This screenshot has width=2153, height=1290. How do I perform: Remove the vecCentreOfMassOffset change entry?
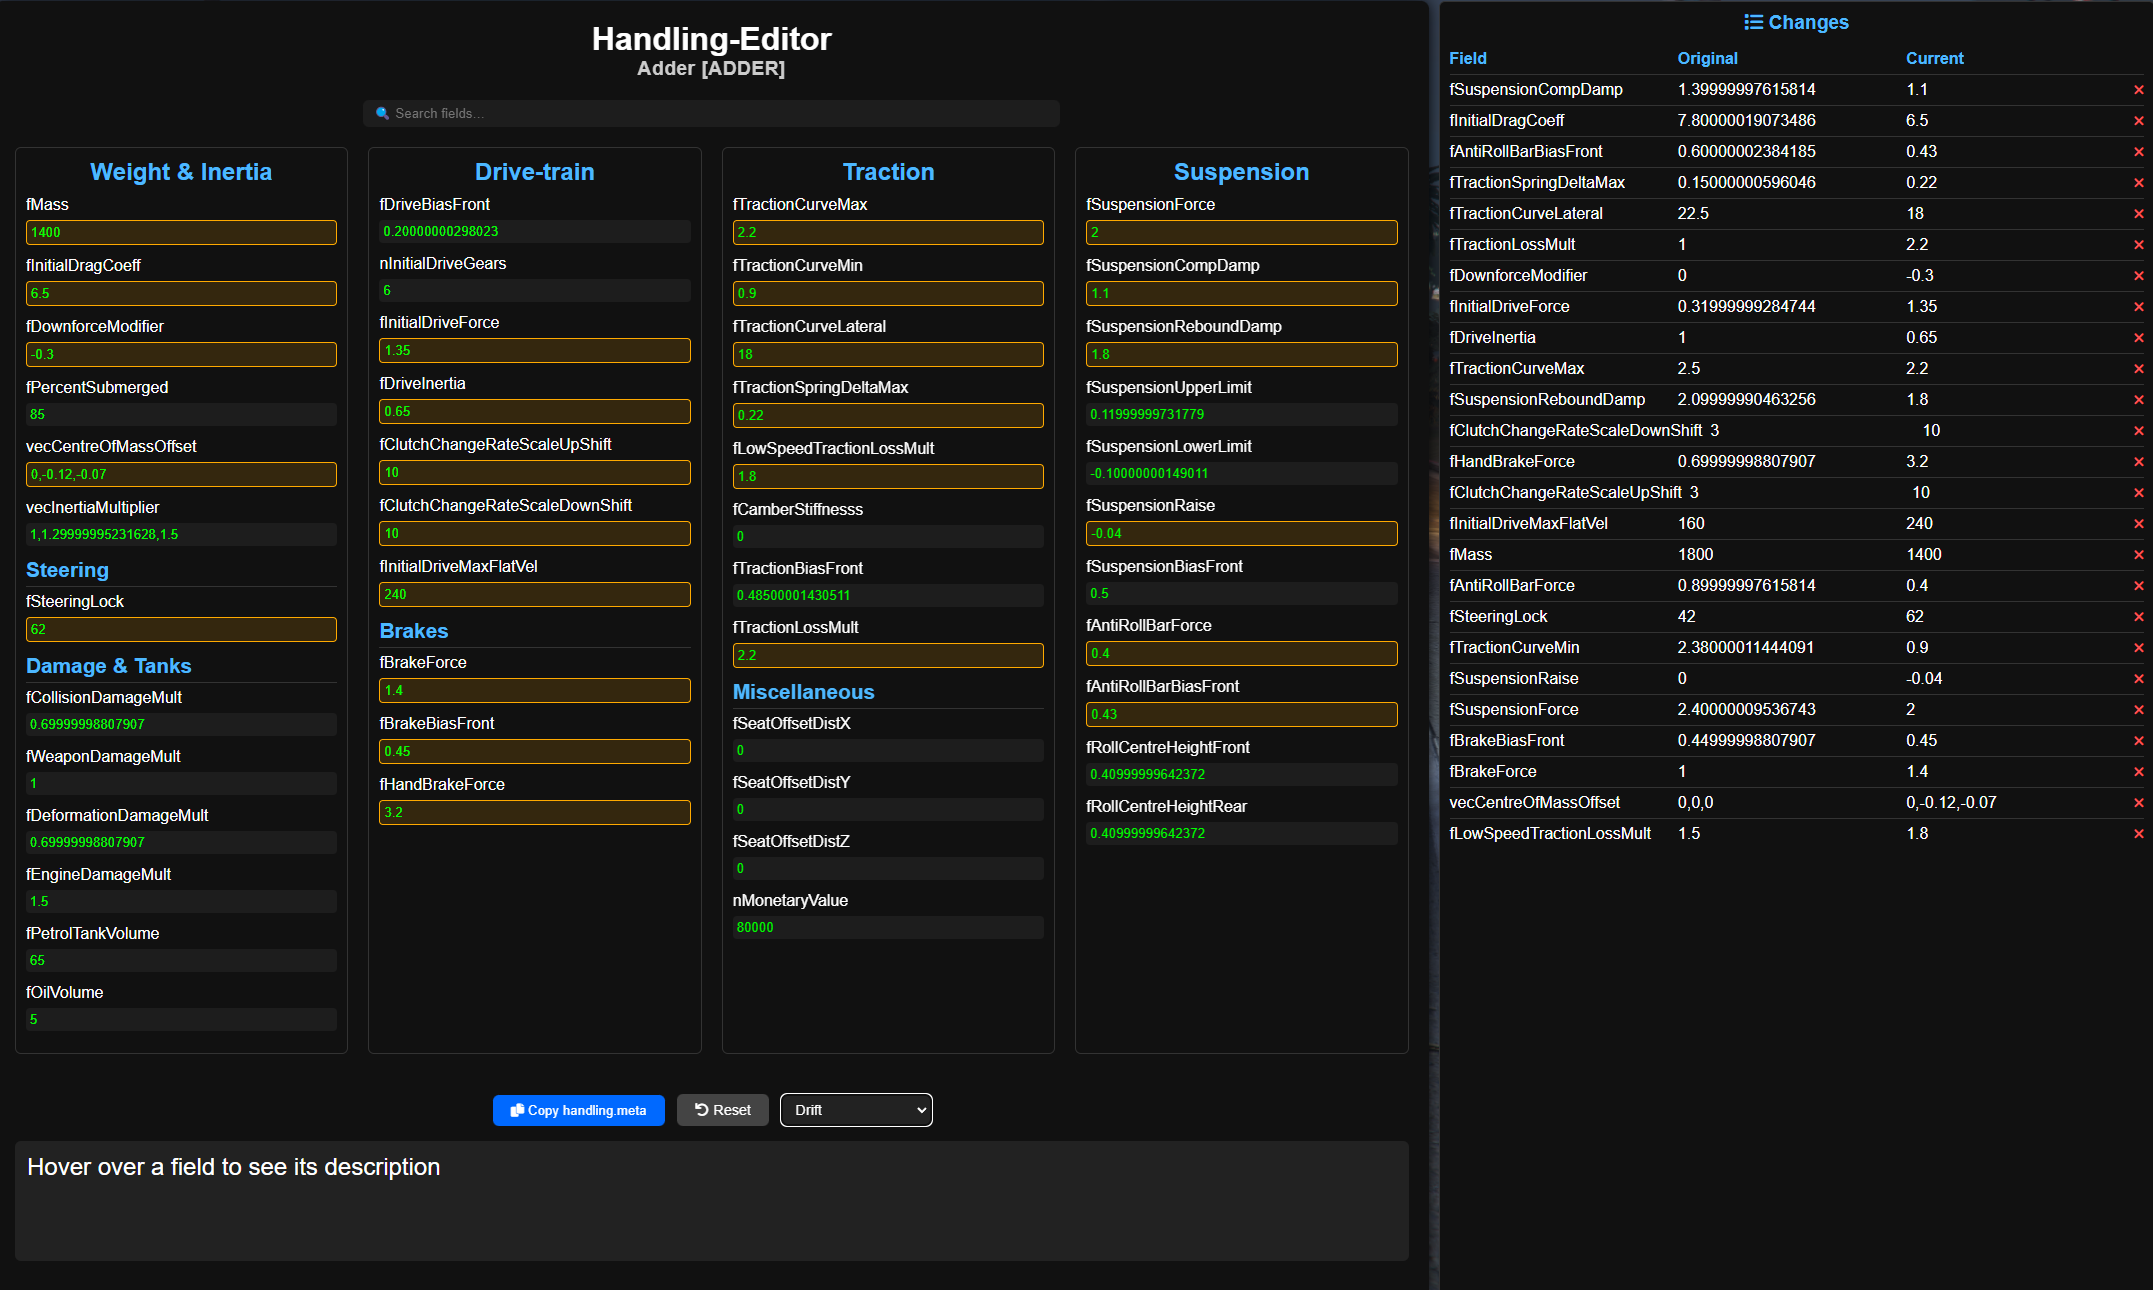(2138, 802)
